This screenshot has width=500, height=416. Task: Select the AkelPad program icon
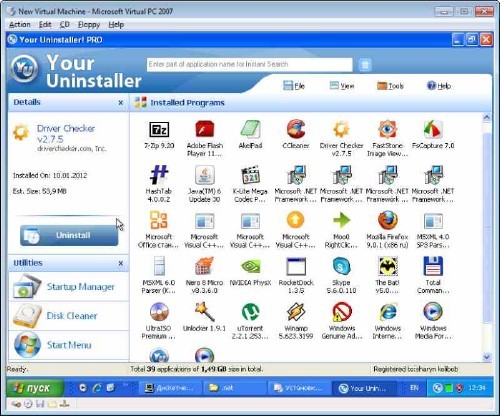[x=250, y=129]
